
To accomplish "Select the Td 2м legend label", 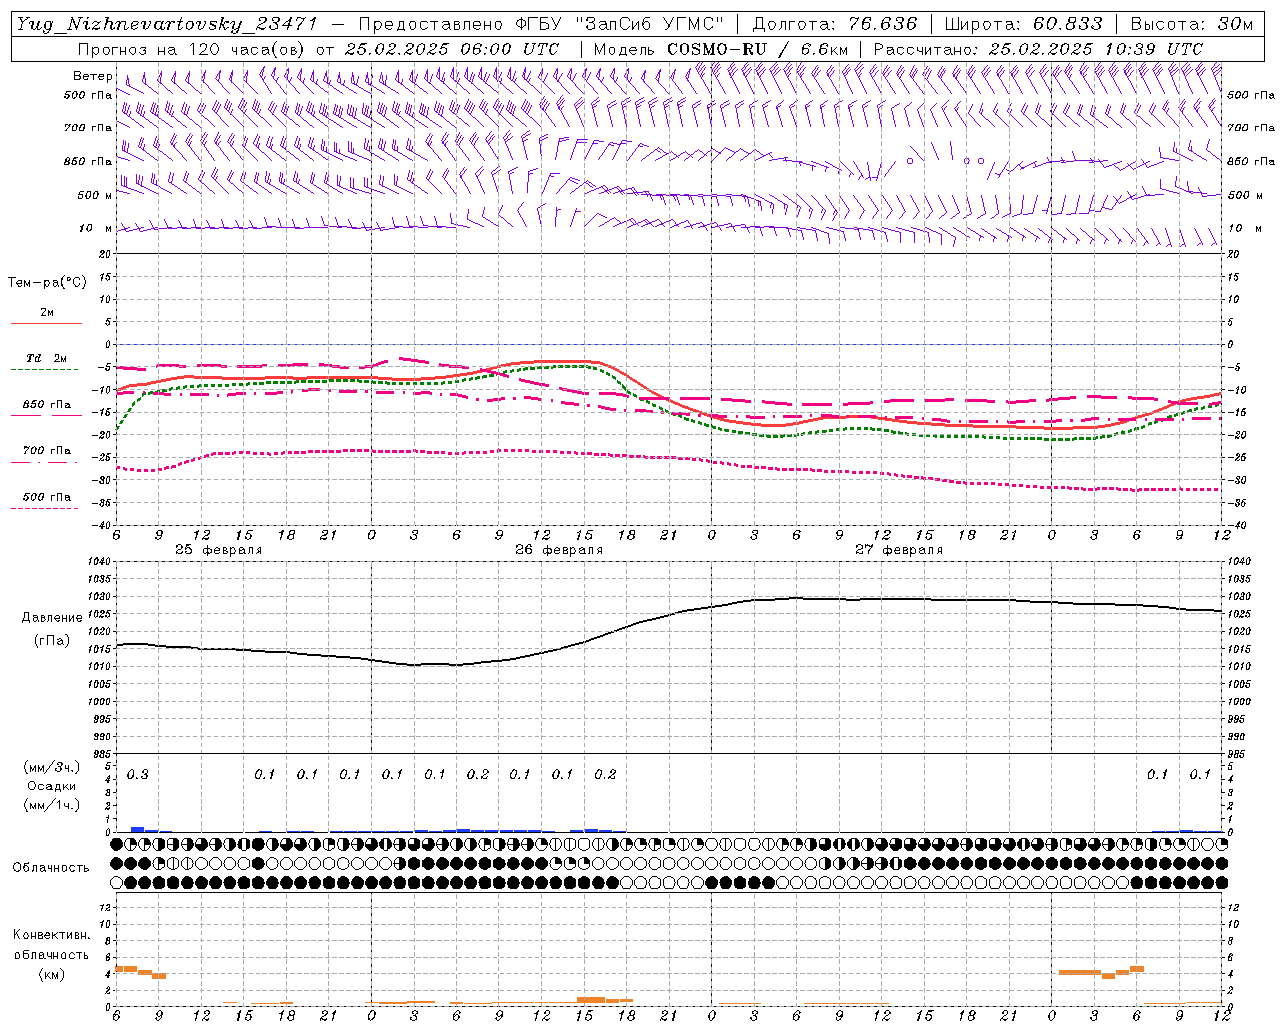I will click(x=46, y=358).
